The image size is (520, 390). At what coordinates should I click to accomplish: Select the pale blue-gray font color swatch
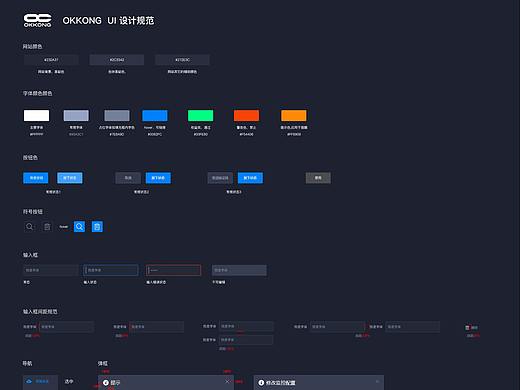[76, 116]
